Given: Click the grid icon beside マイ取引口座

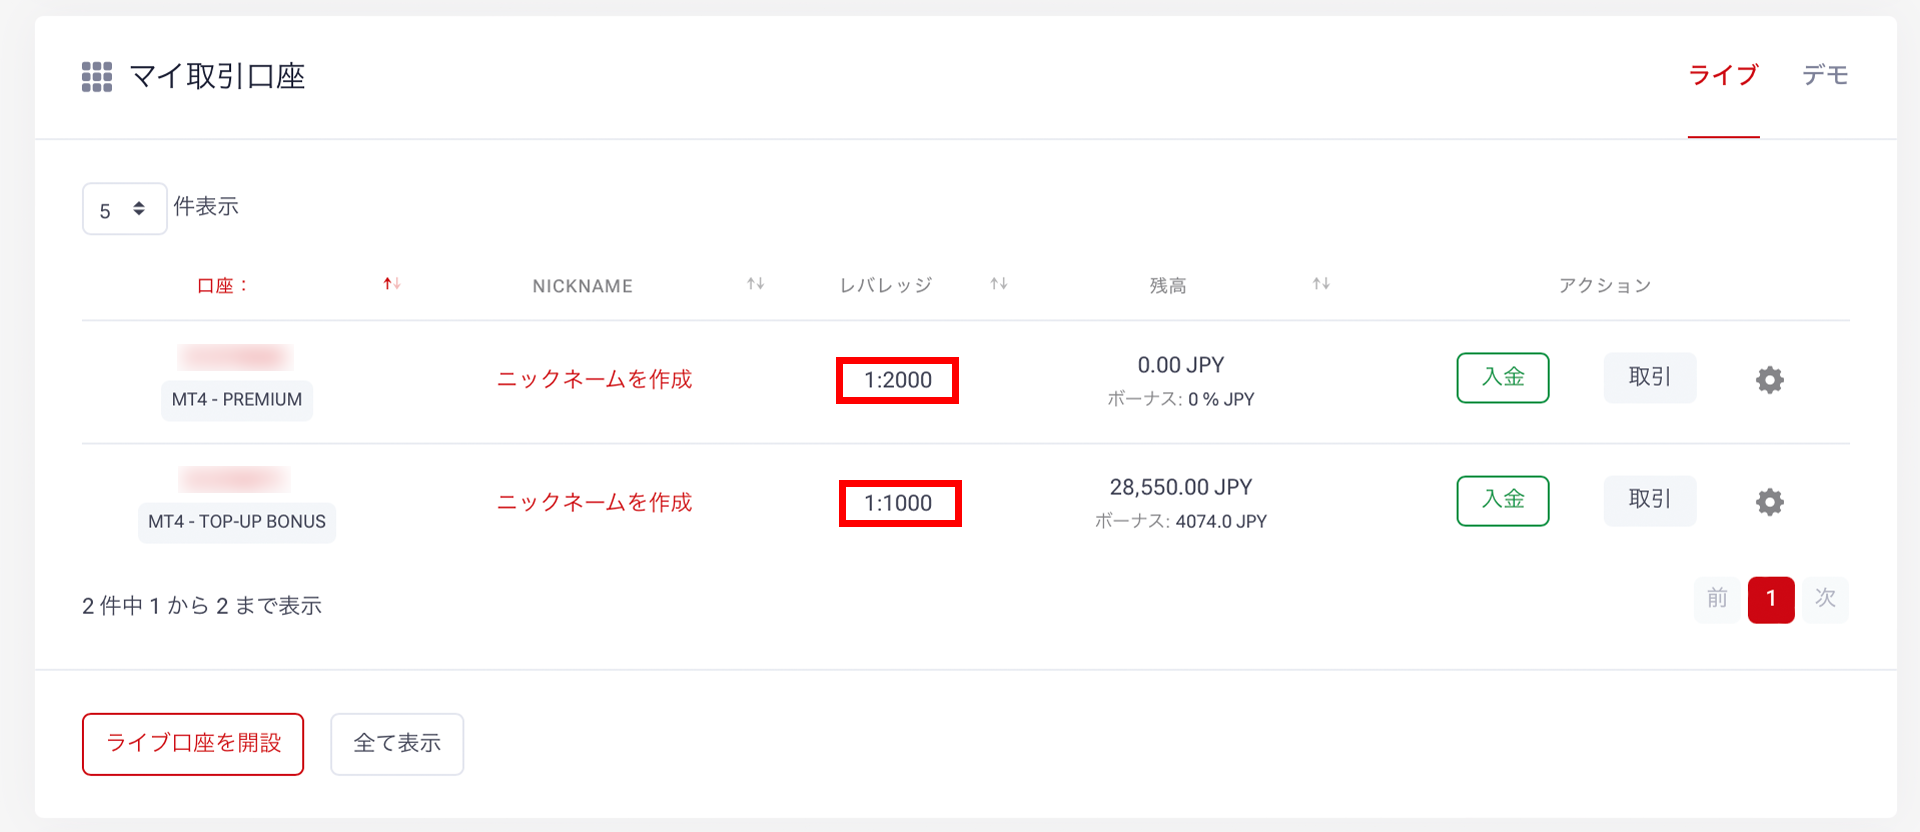Looking at the screenshot, I should pyautogui.click(x=97, y=77).
